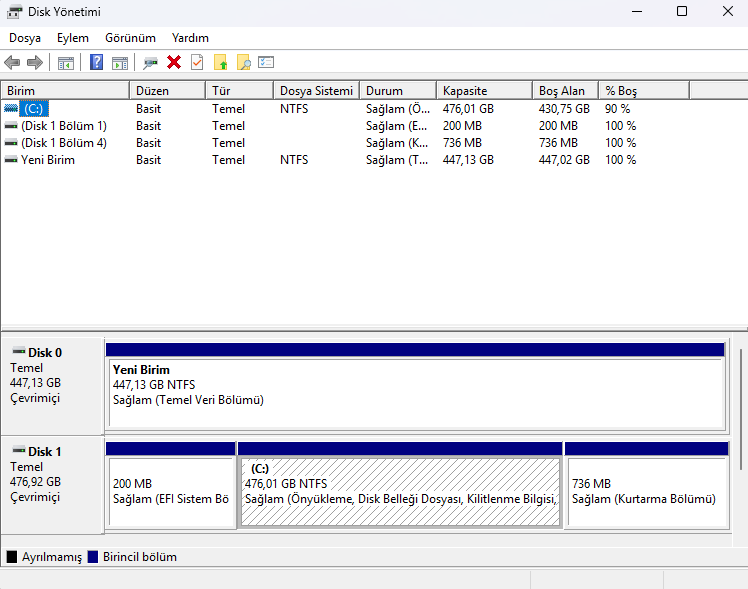Select the Yeni Birim row in list
Screen dimensions: 748x589
coord(345,160)
